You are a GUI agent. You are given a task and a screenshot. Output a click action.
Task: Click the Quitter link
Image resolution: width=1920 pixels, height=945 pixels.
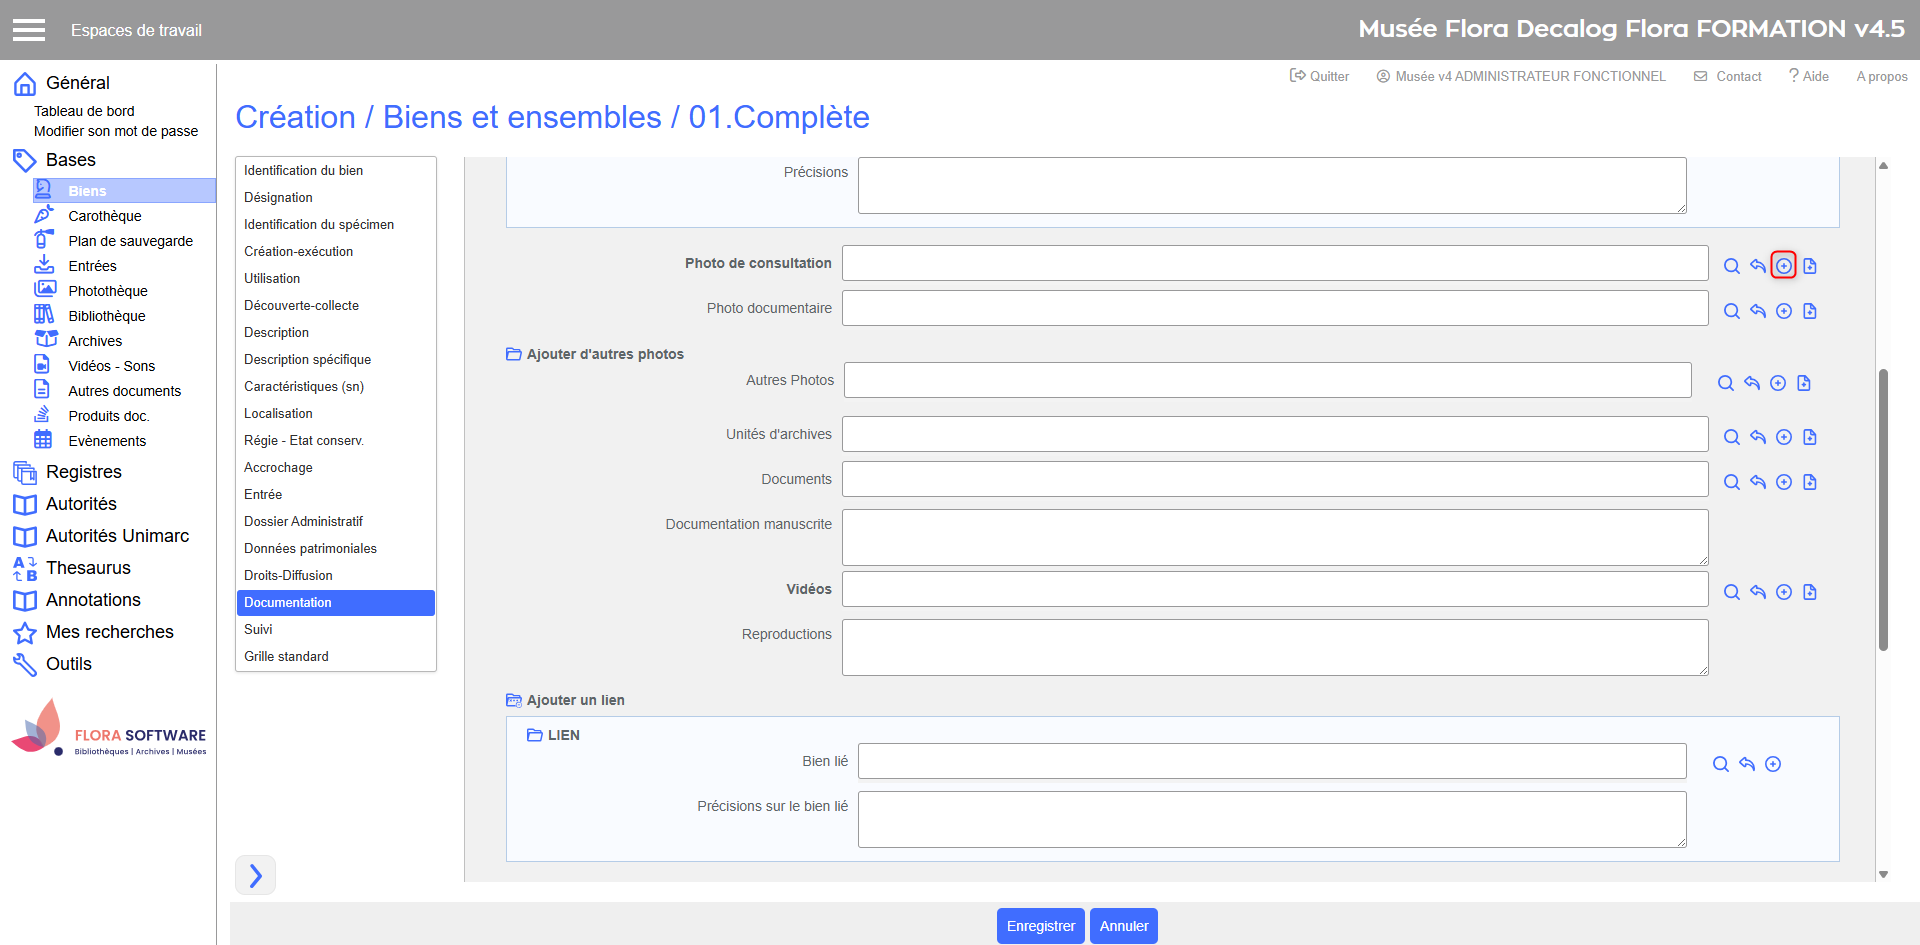pos(1319,76)
